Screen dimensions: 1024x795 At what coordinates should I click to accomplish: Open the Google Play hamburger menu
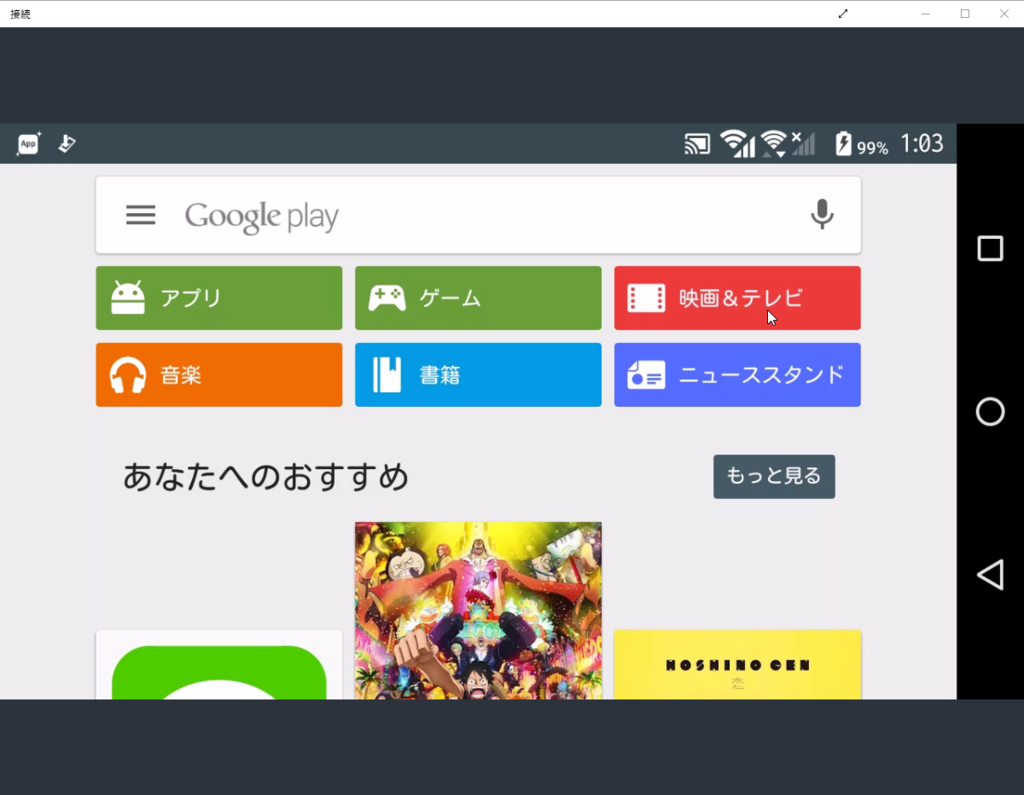[x=140, y=215]
